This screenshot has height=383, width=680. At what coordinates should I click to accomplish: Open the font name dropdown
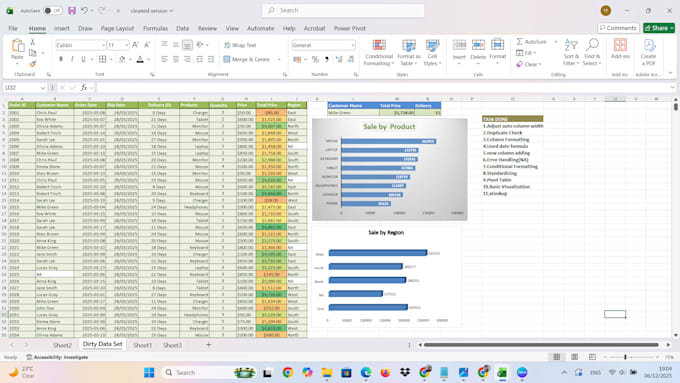coord(103,45)
